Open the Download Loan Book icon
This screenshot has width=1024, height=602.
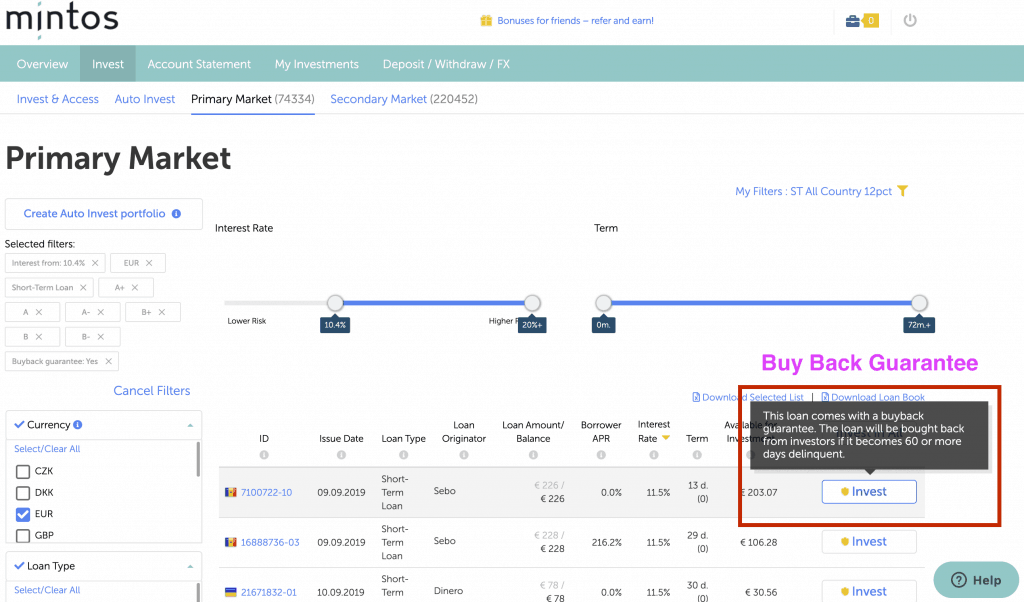tap(824, 397)
